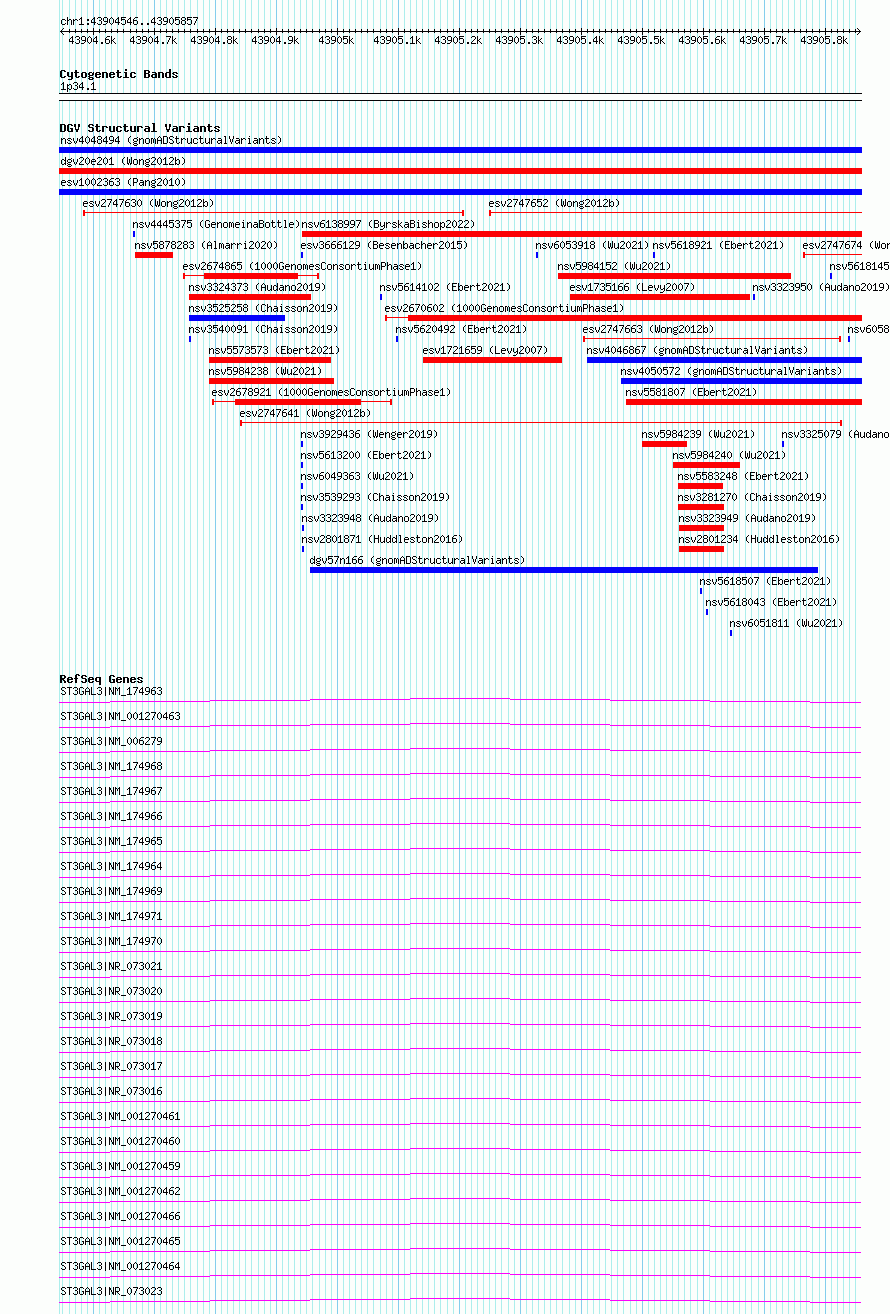Select nsv3323948 (Audano2019) variant label
890x1314 pixels.
(x=369, y=518)
